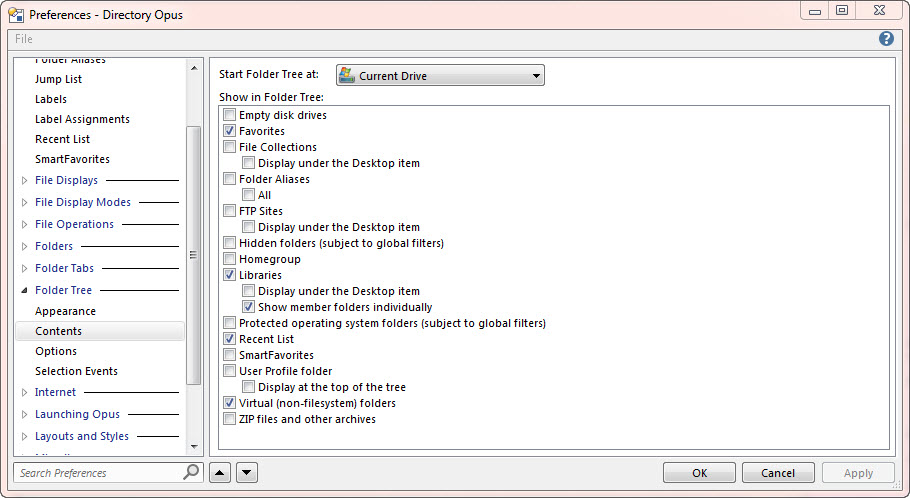Image resolution: width=910 pixels, height=498 pixels.
Task: Click the category list vertical scrollbar
Action: pos(194,255)
